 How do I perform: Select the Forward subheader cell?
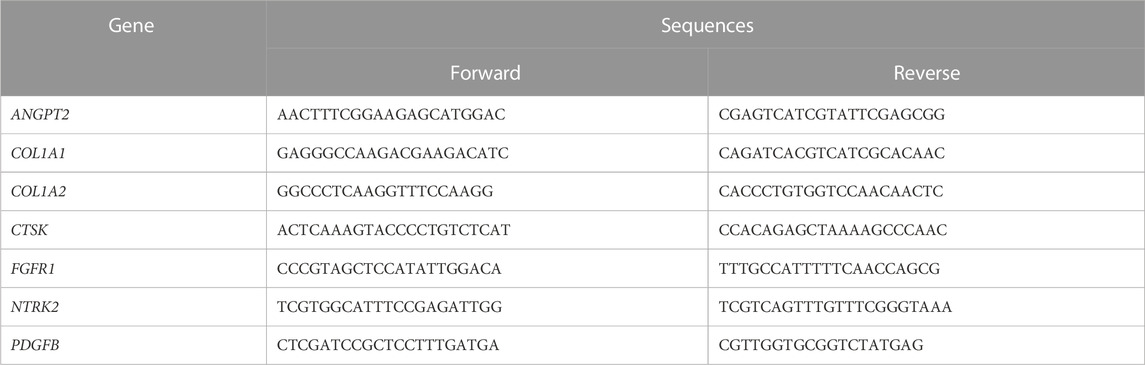point(486,73)
